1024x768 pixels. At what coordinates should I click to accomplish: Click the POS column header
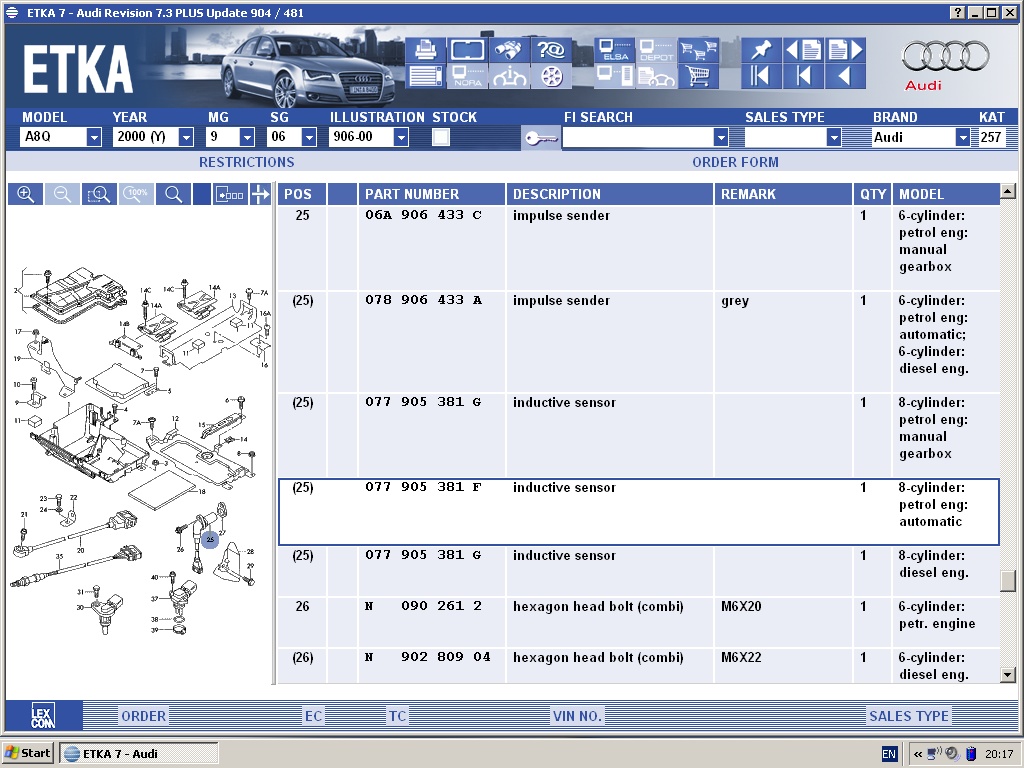point(302,194)
